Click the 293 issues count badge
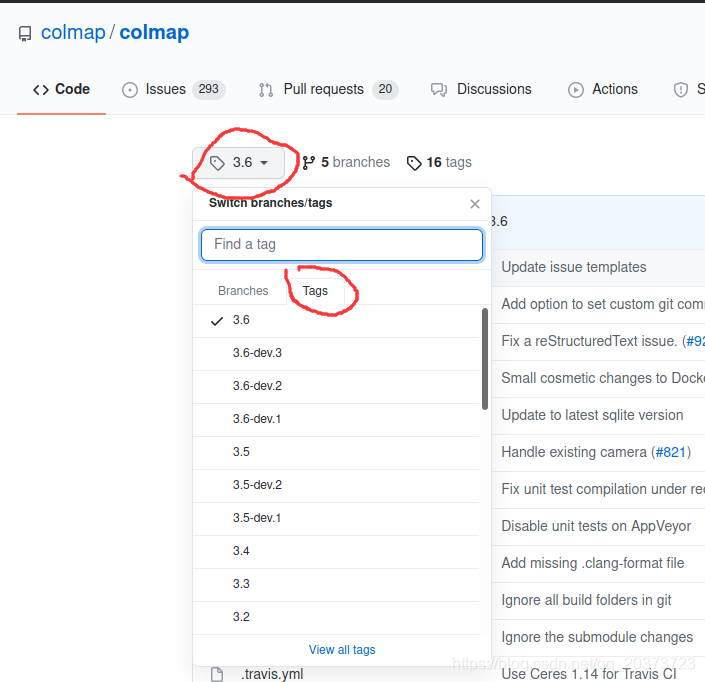Image resolution: width=705 pixels, height=682 pixels. tap(209, 89)
